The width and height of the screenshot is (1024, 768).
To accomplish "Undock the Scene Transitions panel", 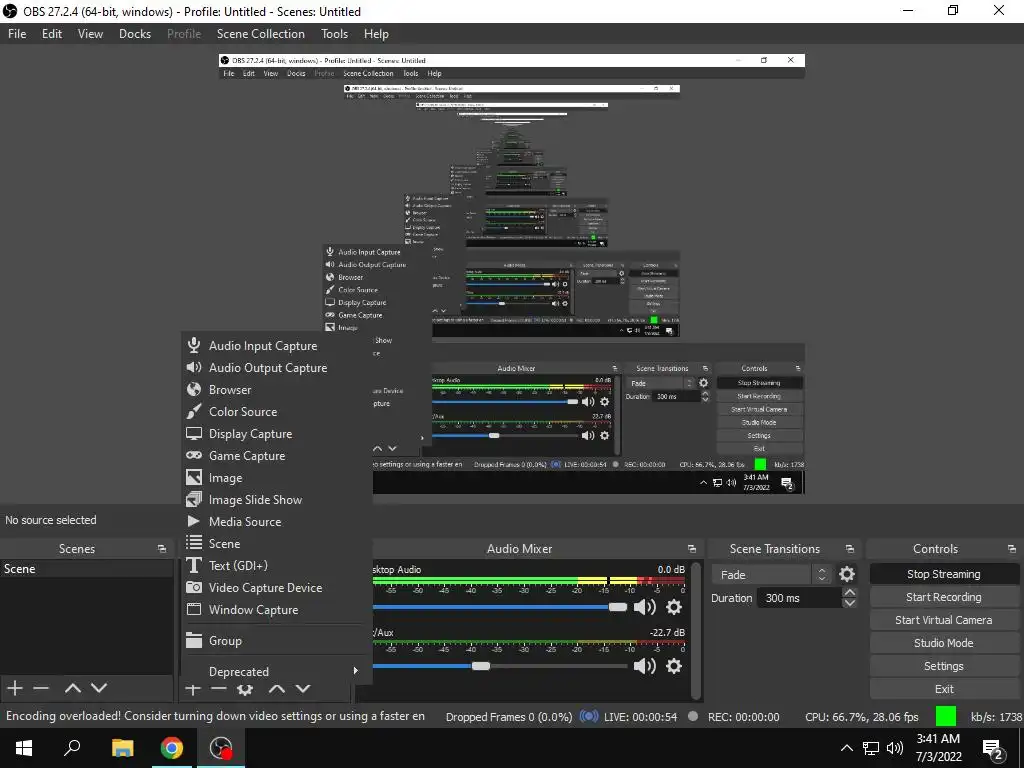I will click(850, 549).
